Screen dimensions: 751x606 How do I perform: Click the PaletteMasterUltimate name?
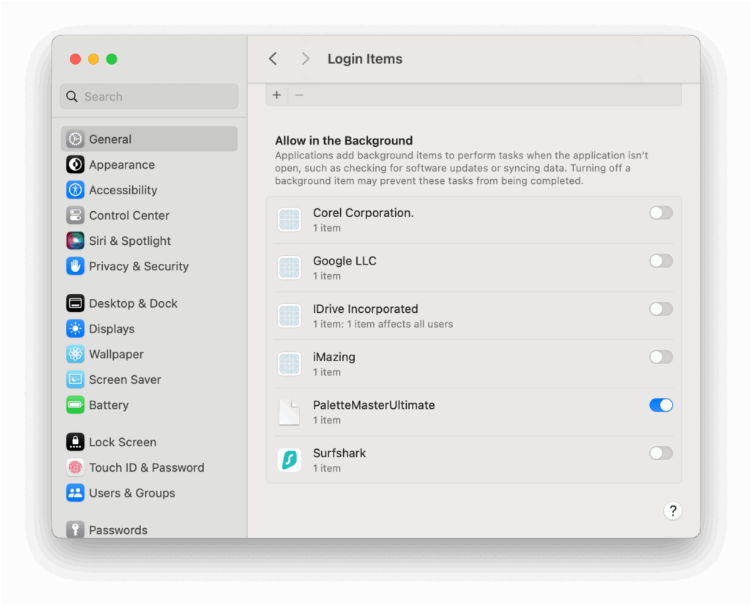pyautogui.click(x=374, y=405)
